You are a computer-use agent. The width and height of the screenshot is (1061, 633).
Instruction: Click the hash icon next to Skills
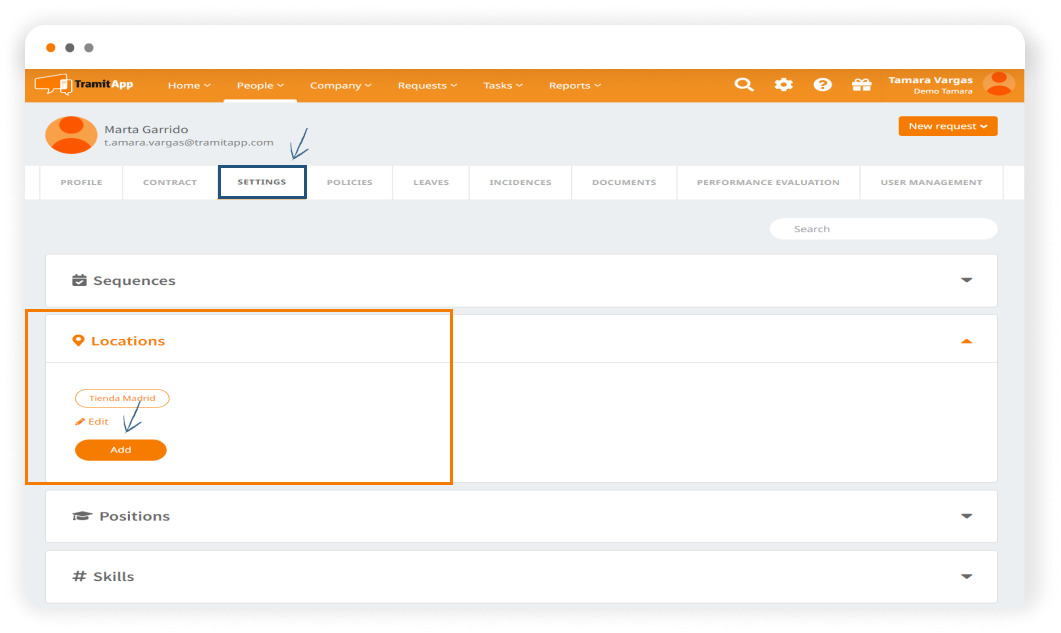(79, 576)
